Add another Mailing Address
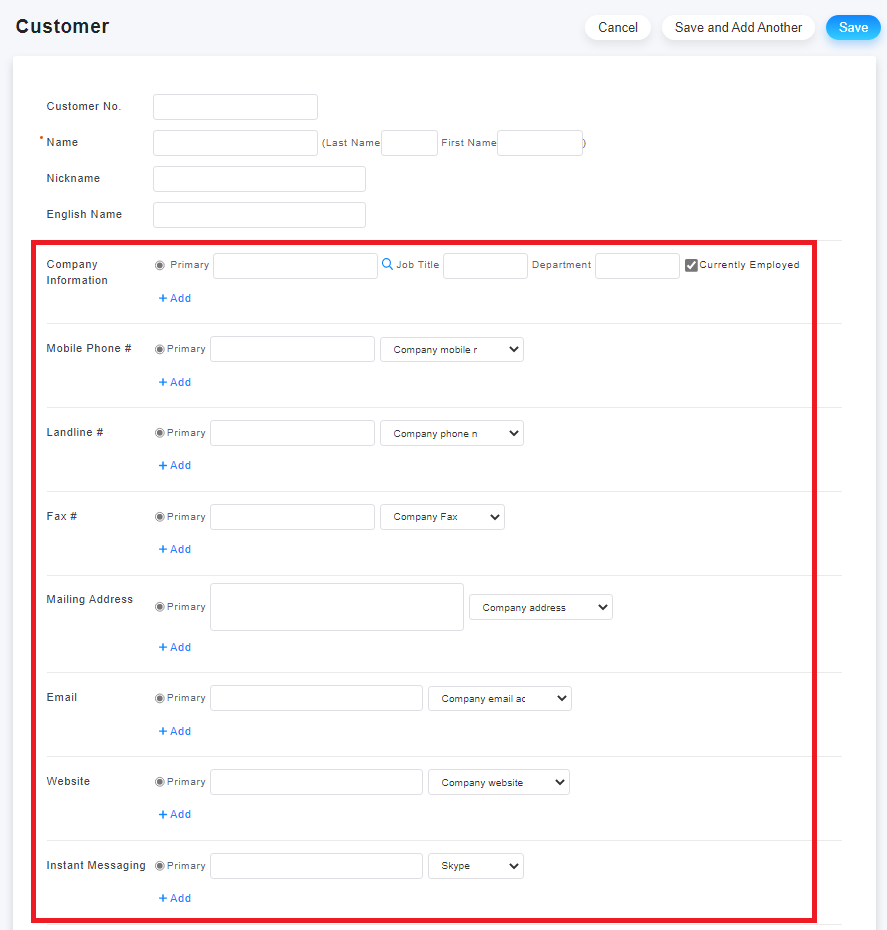The height and width of the screenshot is (930, 887). coord(175,647)
